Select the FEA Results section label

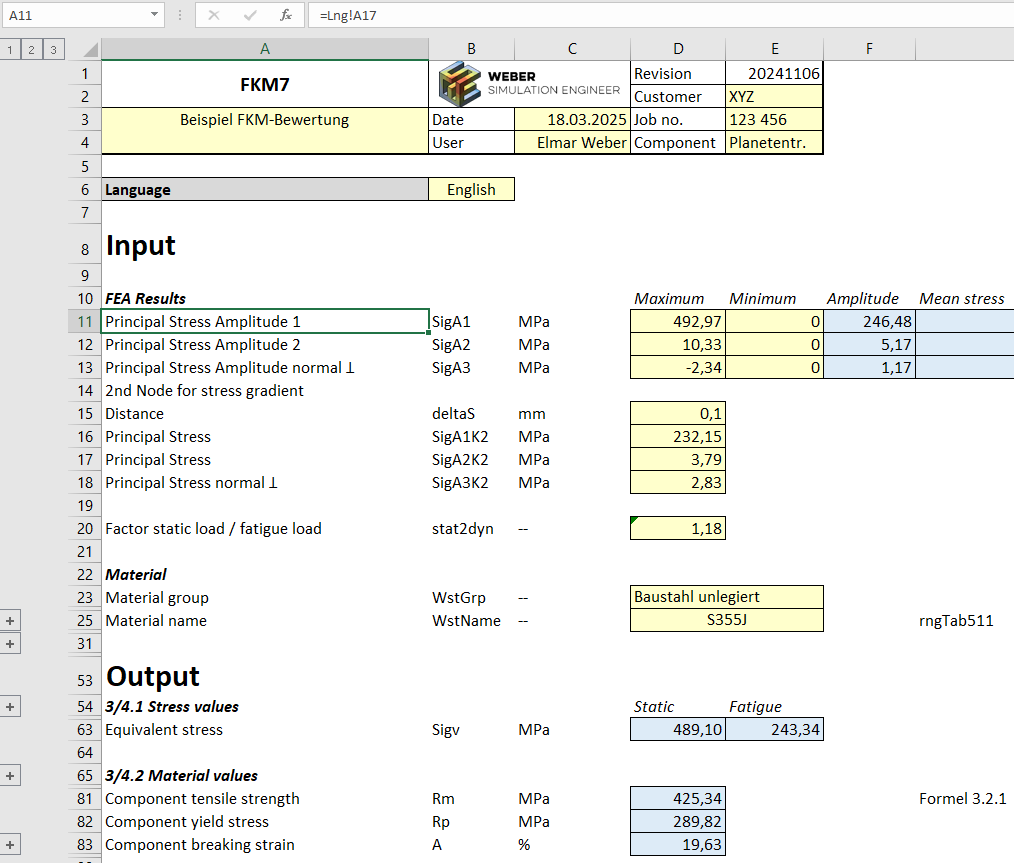tap(146, 299)
